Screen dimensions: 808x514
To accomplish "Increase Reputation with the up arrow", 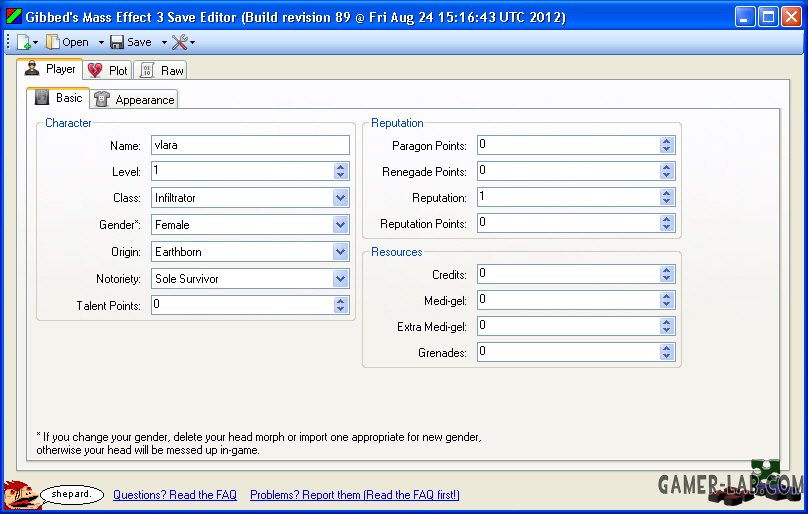I will pyautogui.click(x=666, y=192).
